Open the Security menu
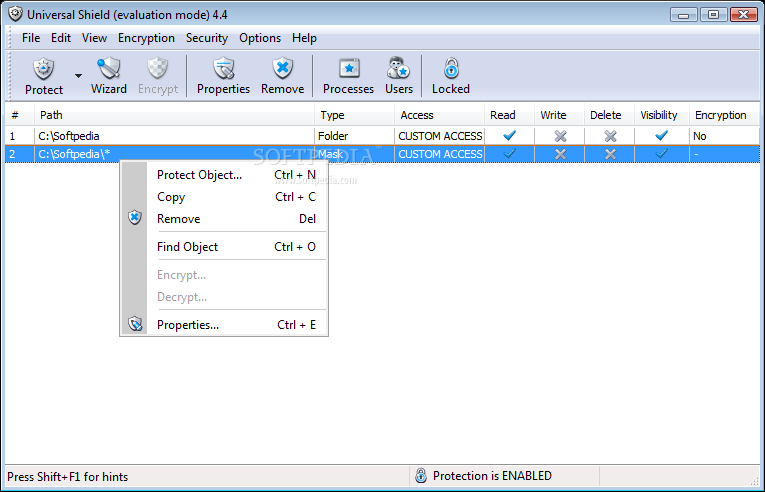765x492 pixels. coord(207,38)
